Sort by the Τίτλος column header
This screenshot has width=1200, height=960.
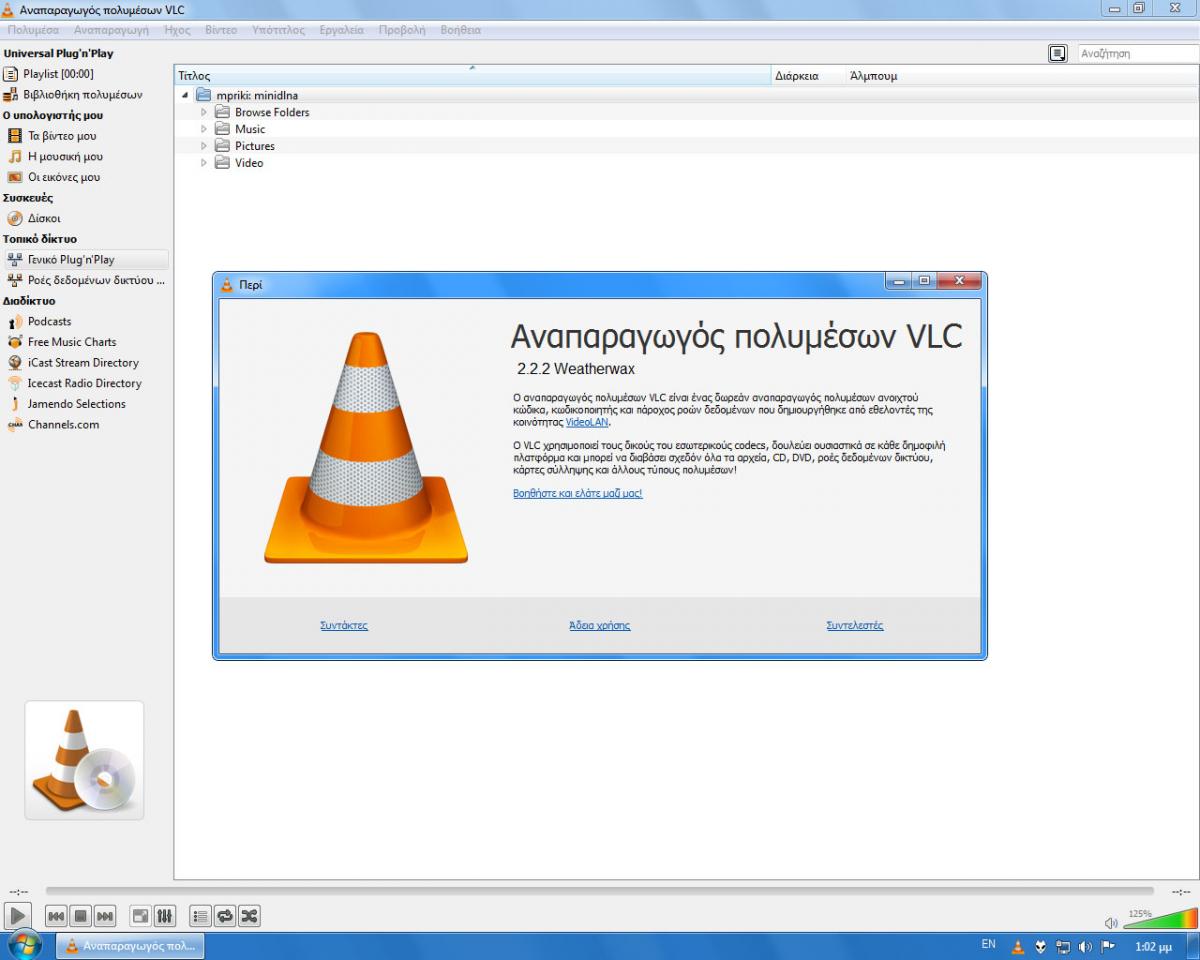[x=472, y=76]
